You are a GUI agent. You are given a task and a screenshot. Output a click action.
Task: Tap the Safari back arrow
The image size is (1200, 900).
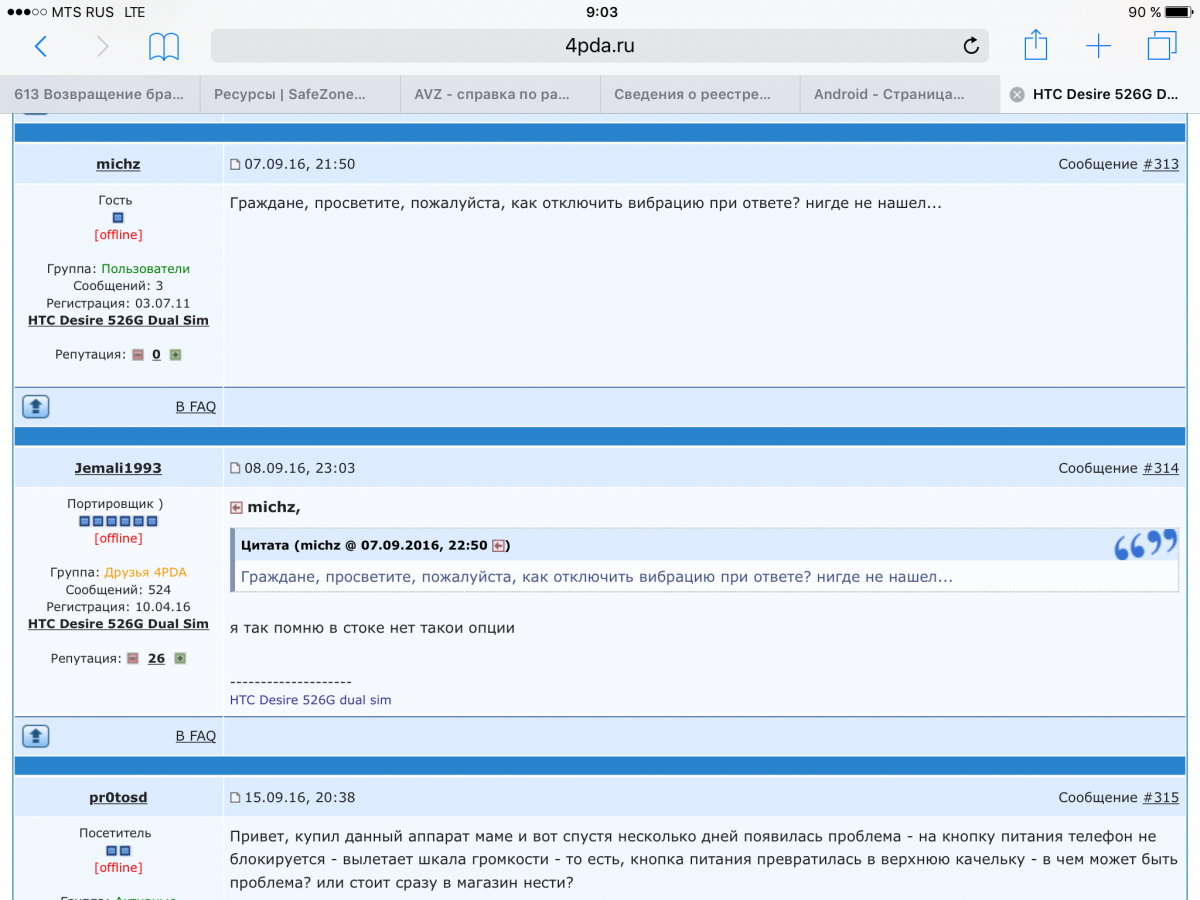(x=41, y=46)
